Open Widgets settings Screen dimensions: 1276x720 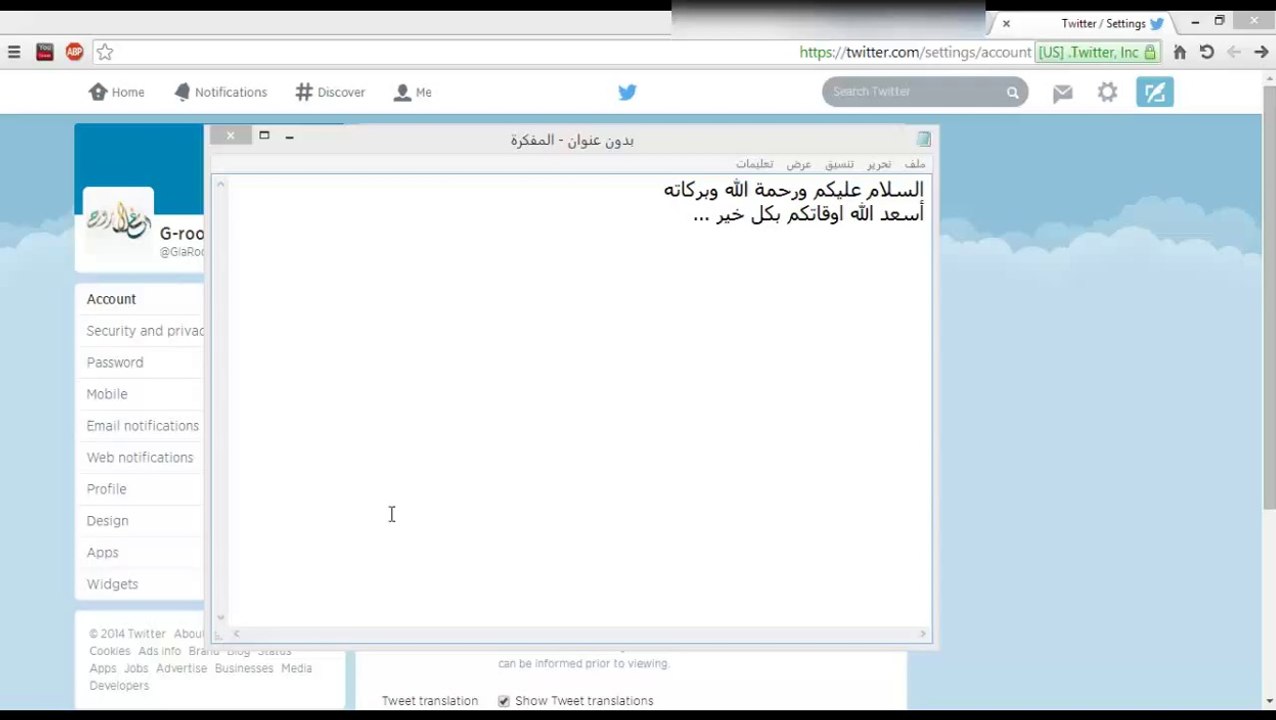coord(112,584)
